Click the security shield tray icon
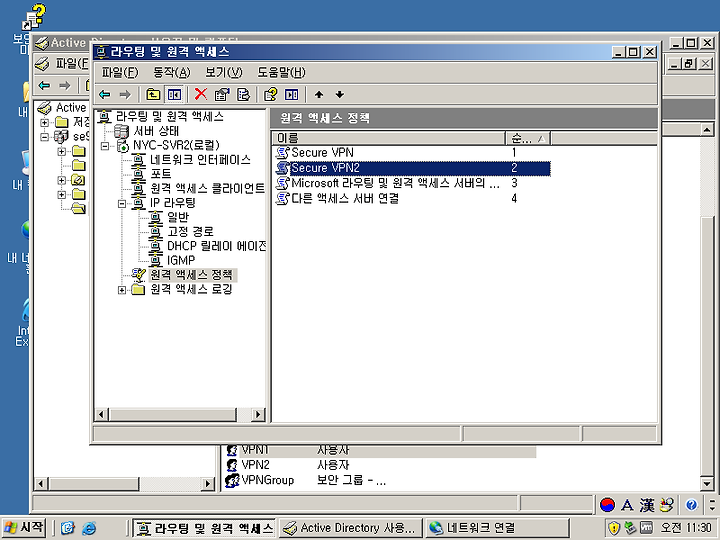Viewport: 720px width, 540px height. (613, 528)
